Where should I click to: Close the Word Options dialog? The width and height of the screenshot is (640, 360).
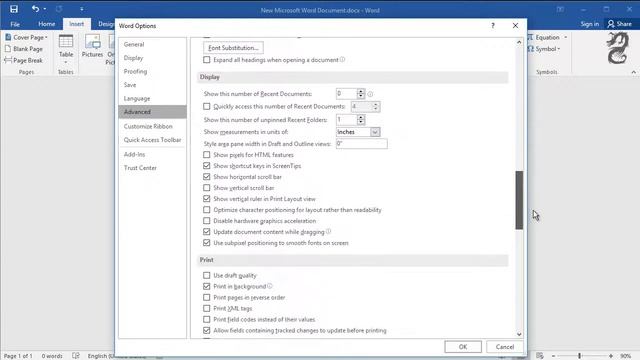516,26
